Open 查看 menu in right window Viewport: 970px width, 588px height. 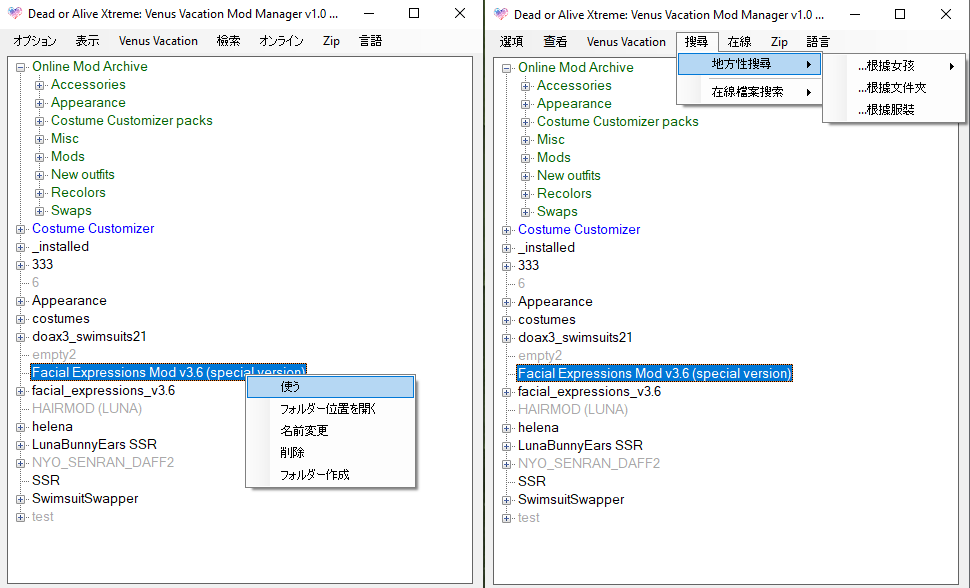click(555, 42)
